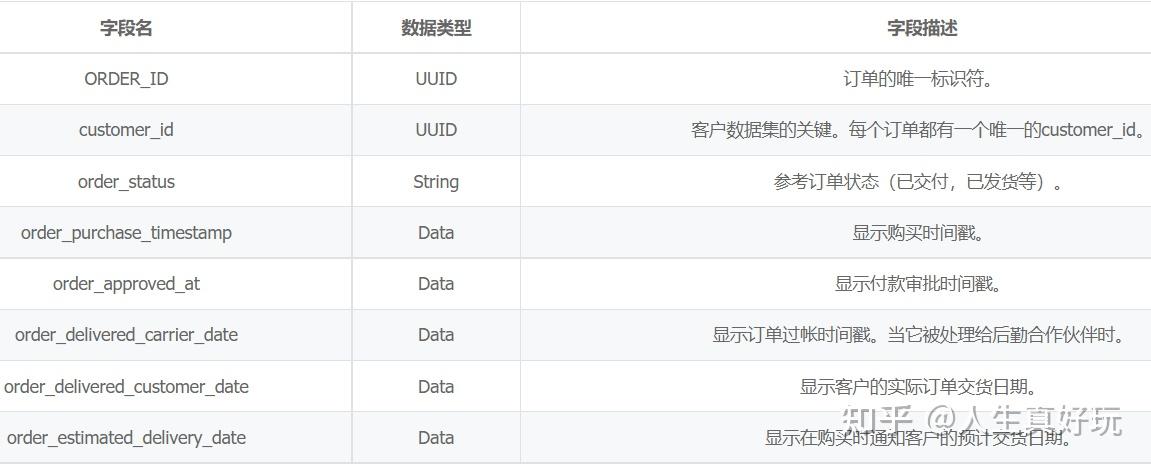
Task: Click the 参考订单状态 description cell
Action: click(918, 182)
